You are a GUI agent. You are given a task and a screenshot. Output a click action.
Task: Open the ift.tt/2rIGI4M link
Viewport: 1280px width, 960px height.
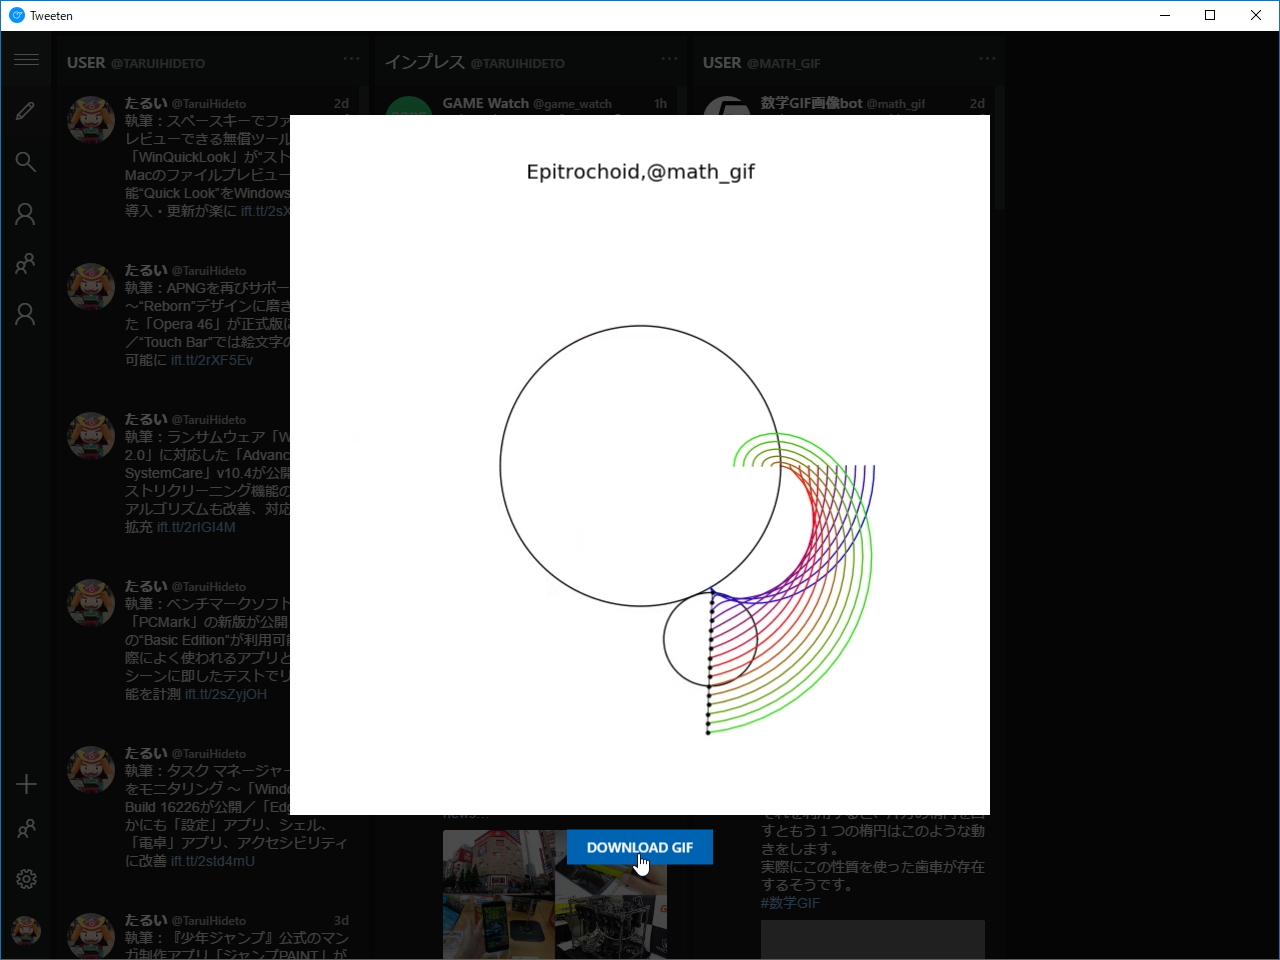point(196,527)
